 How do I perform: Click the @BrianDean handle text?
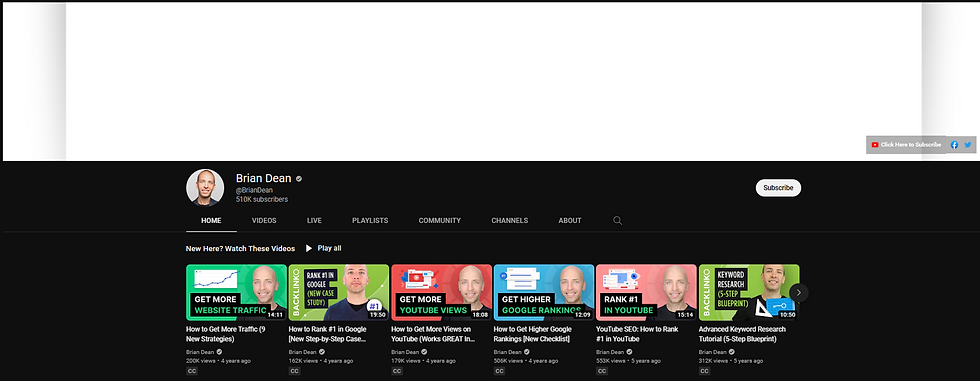[x=254, y=190]
